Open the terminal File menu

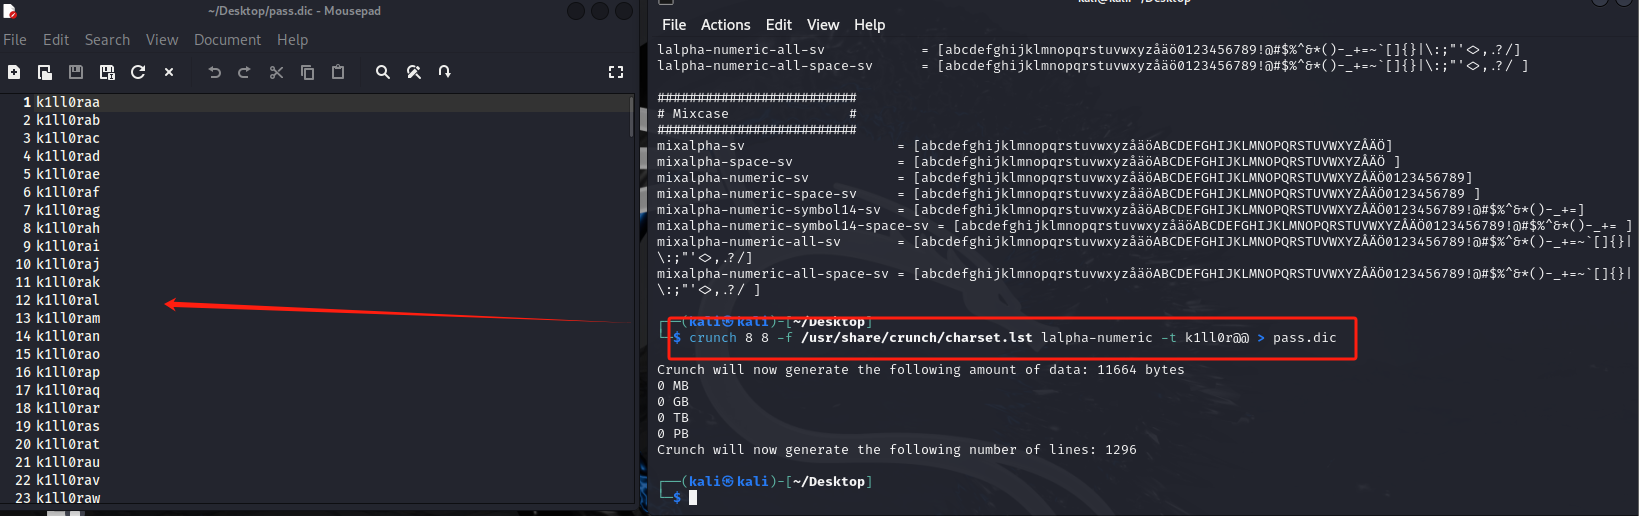click(x=674, y=25)
